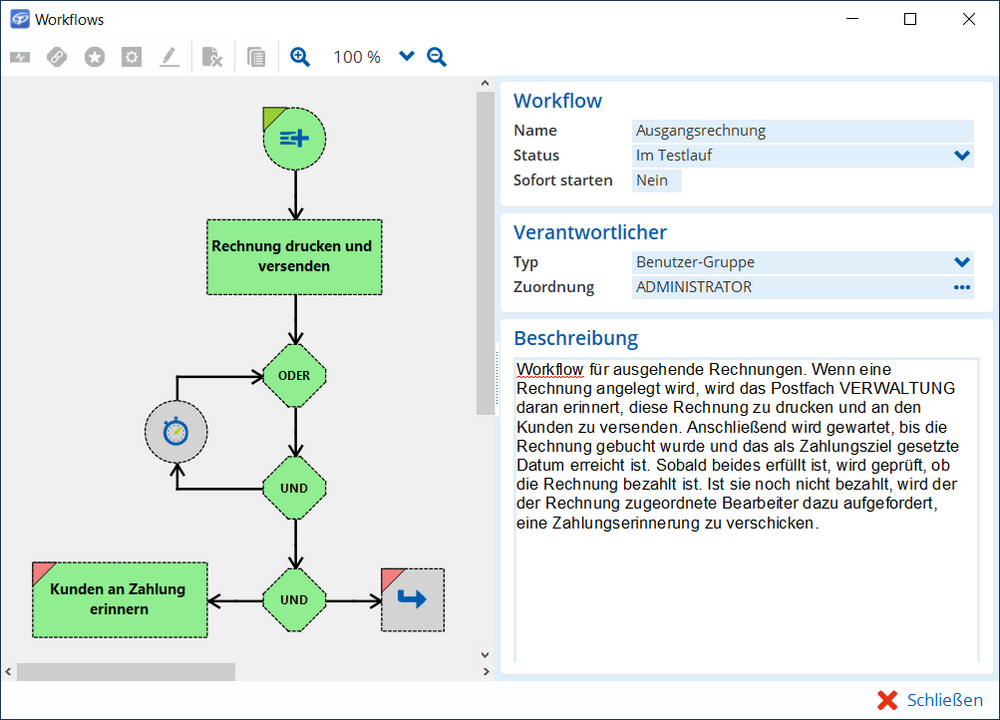Click the document list toolbar icon
1000x720 pixels.
[256, 57]
